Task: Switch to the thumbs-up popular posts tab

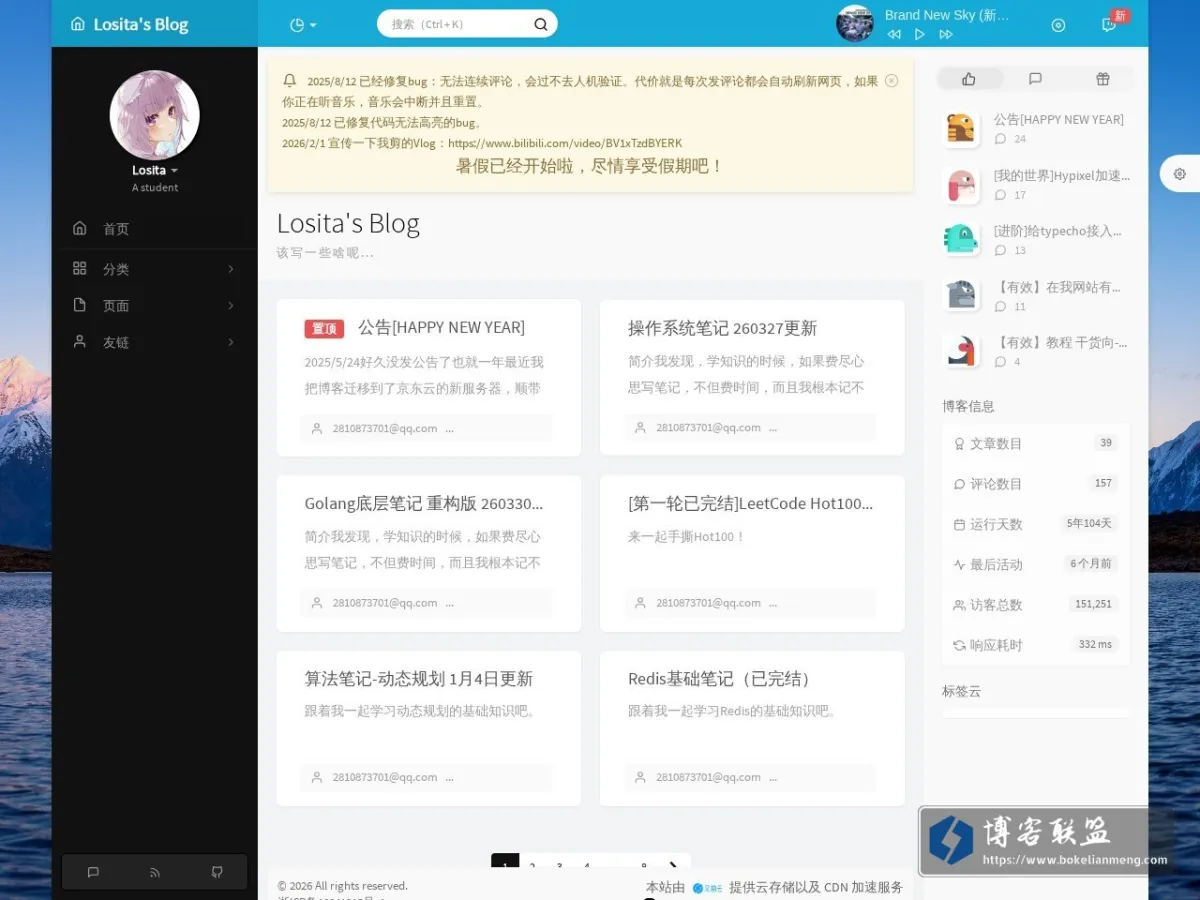Action: point(968,79)
